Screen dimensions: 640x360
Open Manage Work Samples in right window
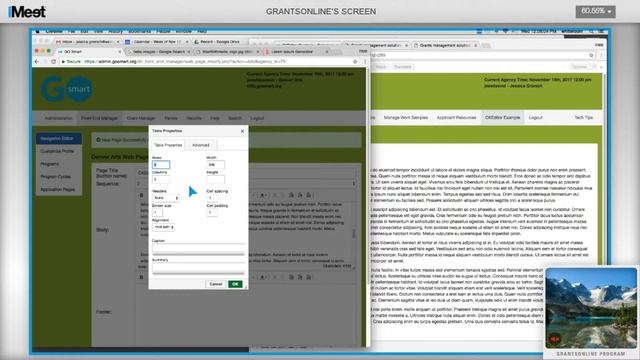point(406,117)
